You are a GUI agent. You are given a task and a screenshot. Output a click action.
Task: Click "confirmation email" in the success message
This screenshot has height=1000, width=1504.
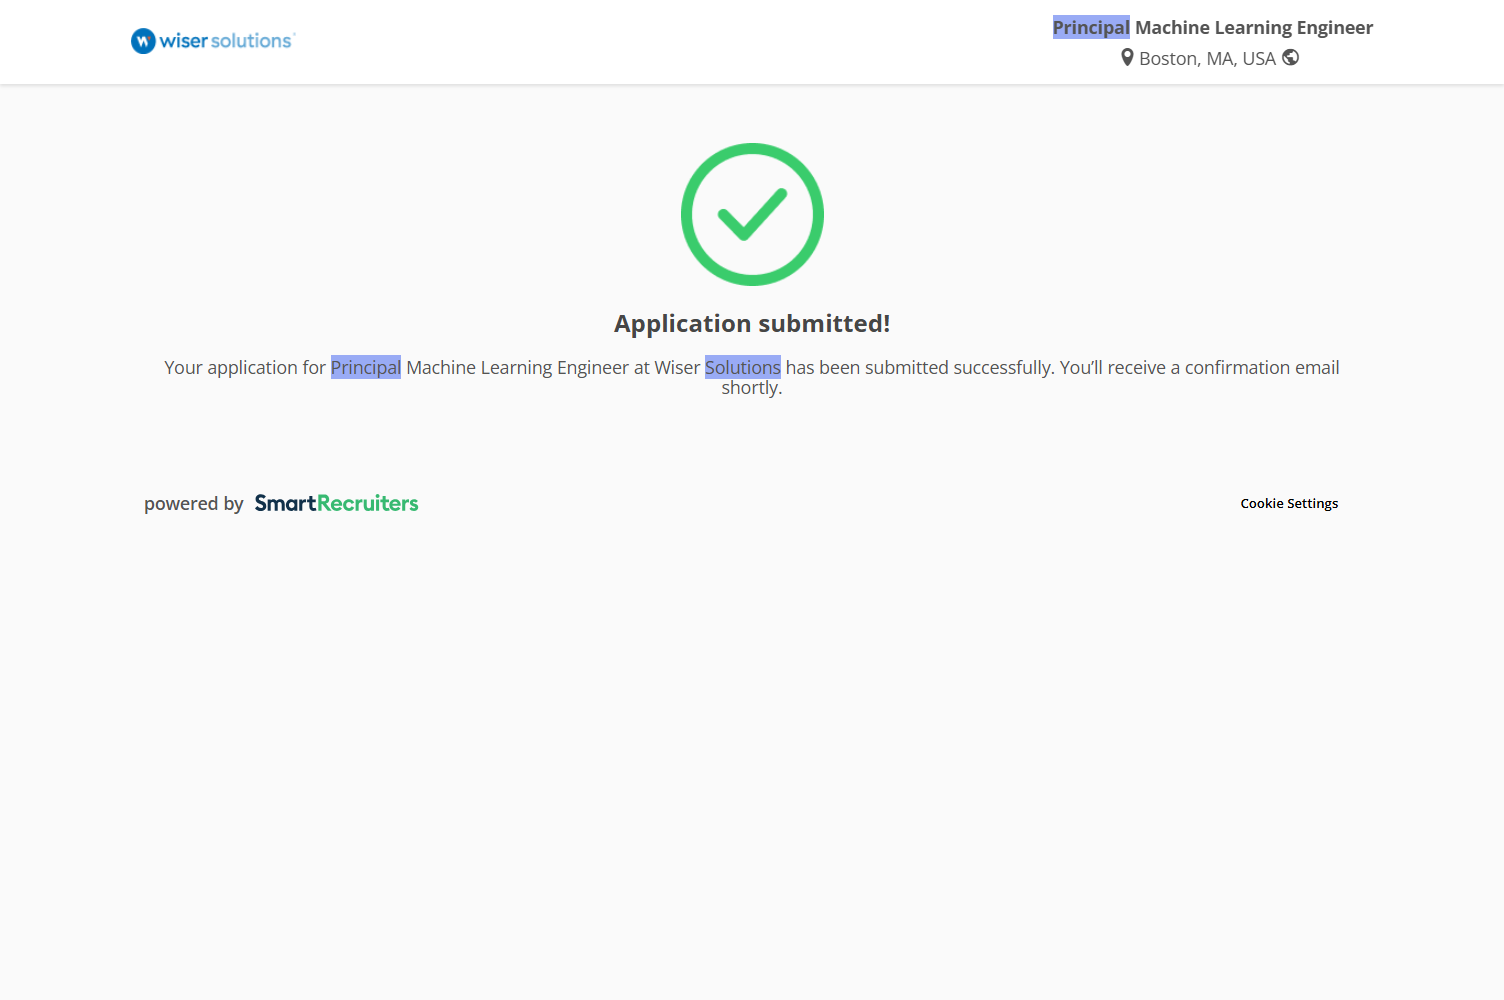coord(1262,368)
